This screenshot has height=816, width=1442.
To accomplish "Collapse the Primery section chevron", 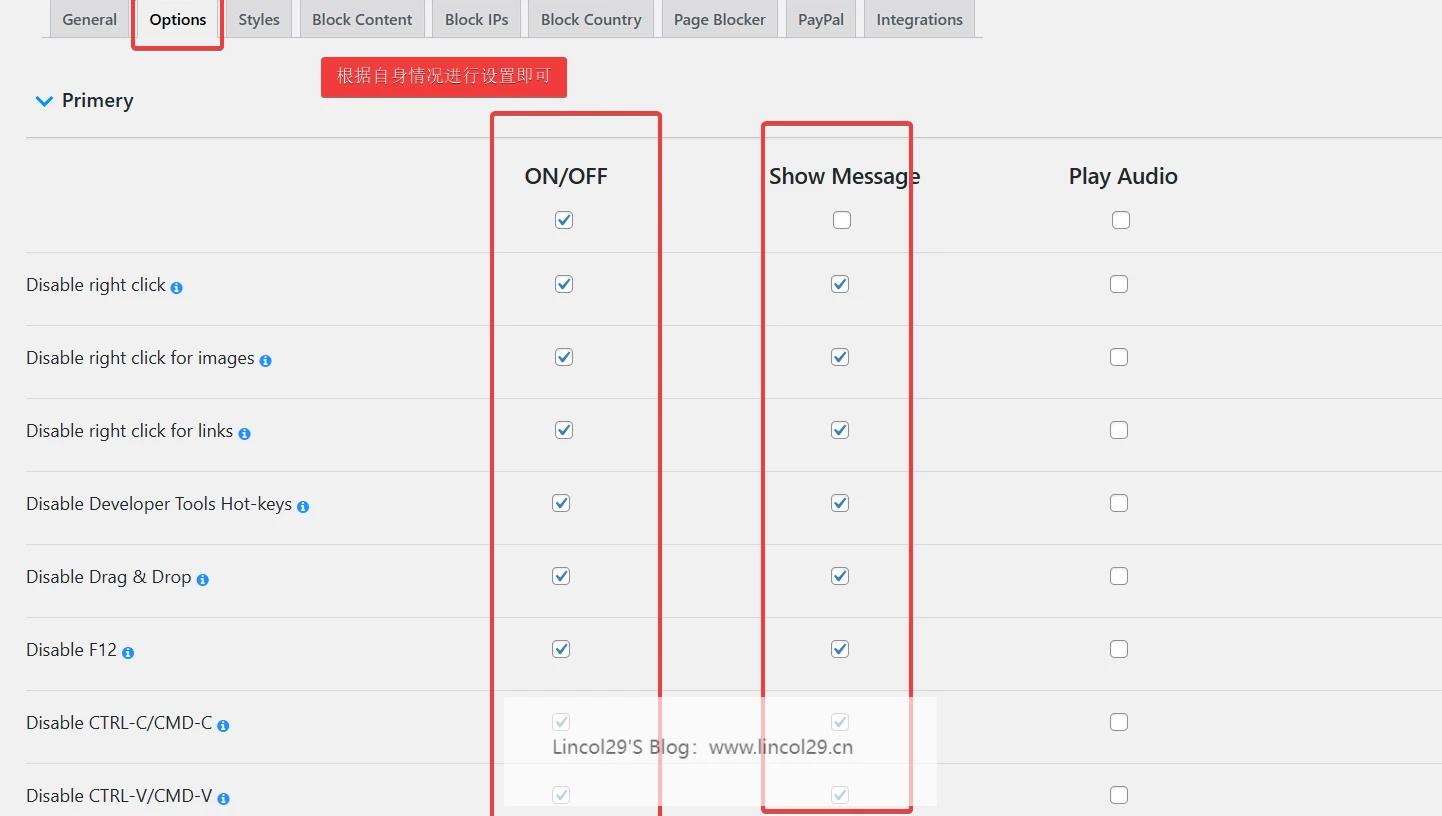I will pos(44,101).
